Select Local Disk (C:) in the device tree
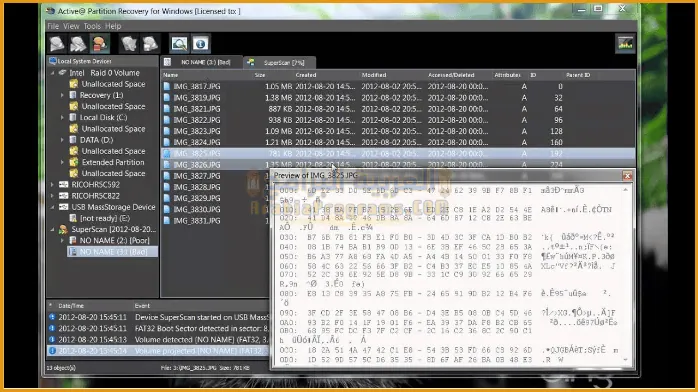The image size is (698, 392). coord(103,117)
